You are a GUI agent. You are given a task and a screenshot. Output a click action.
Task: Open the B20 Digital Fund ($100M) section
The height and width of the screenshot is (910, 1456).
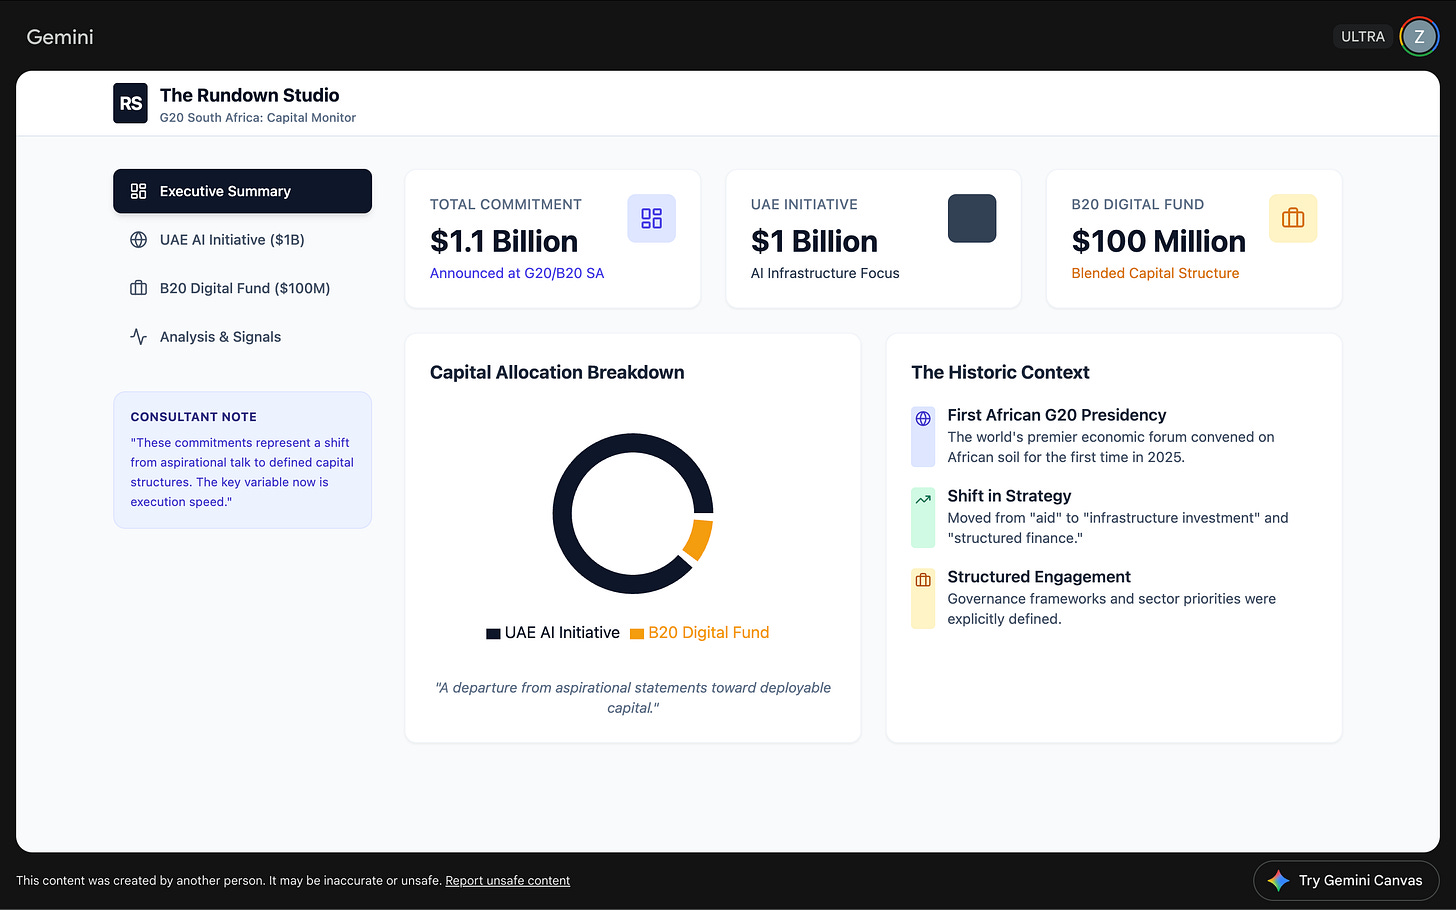point(242,288)
